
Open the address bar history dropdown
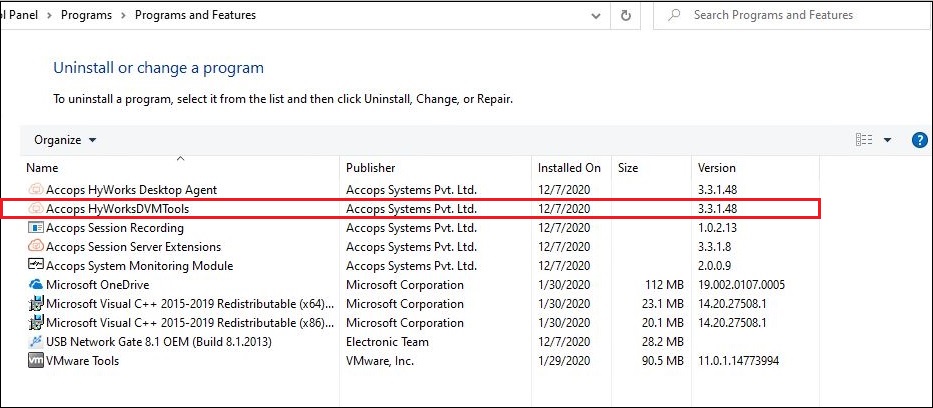click(597, 15)
